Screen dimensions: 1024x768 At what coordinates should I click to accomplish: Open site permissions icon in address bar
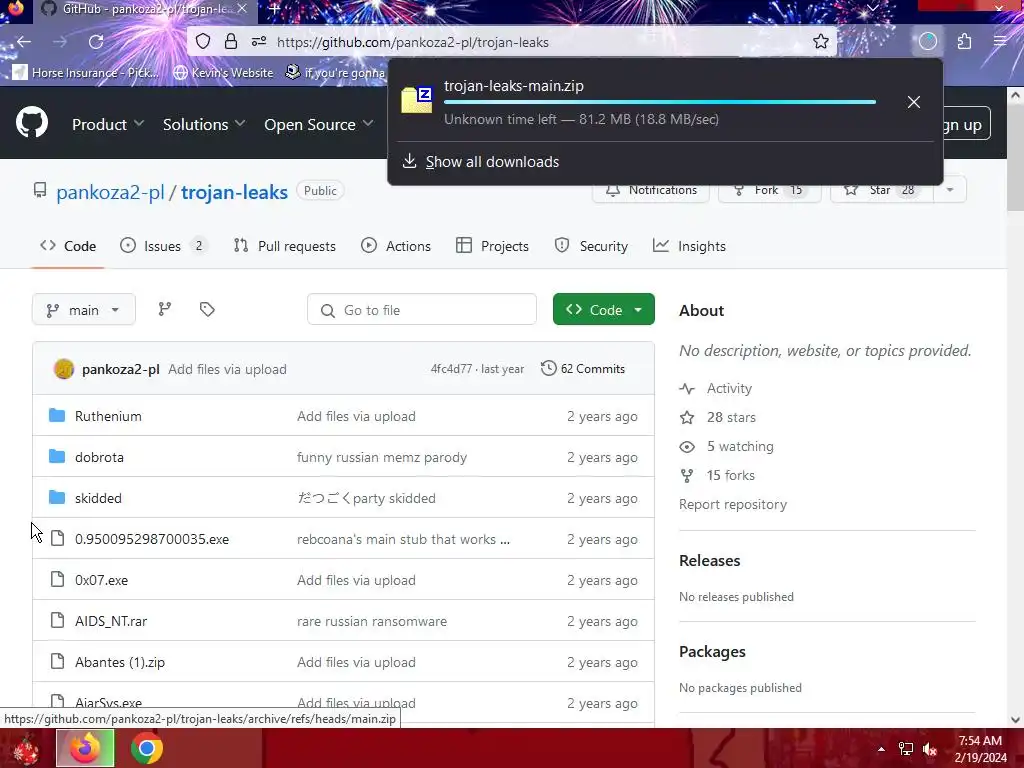coord(259,42)
